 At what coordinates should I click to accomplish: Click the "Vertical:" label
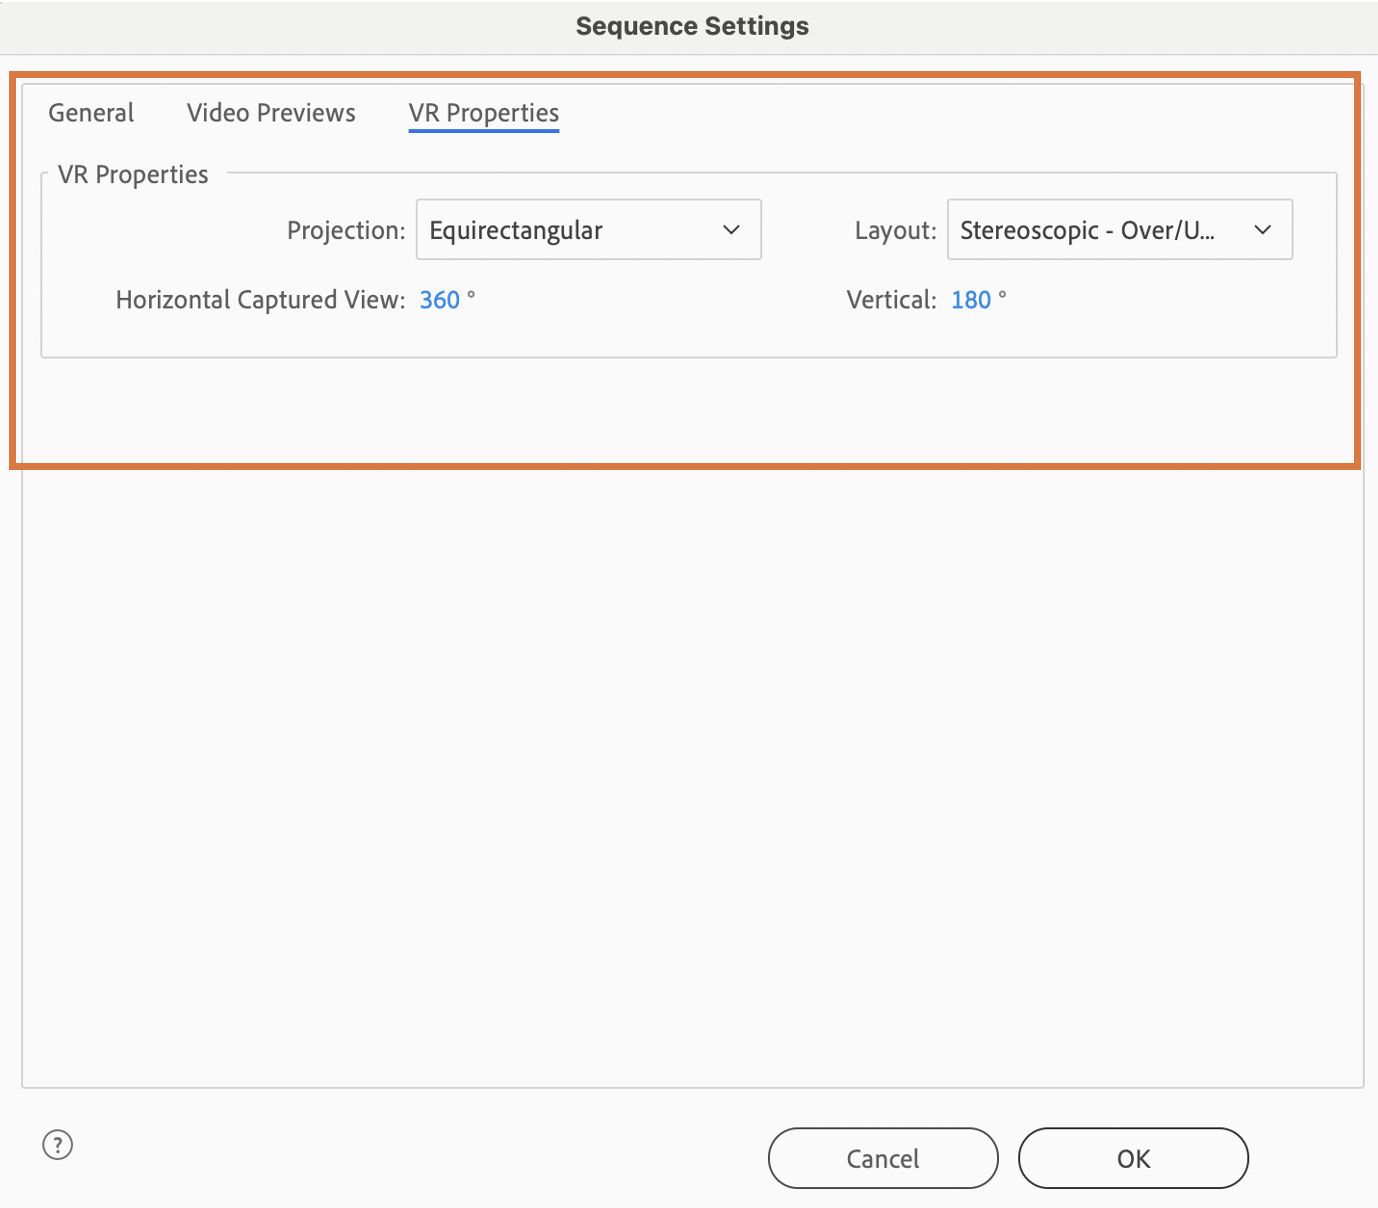[x=891, y=300]
